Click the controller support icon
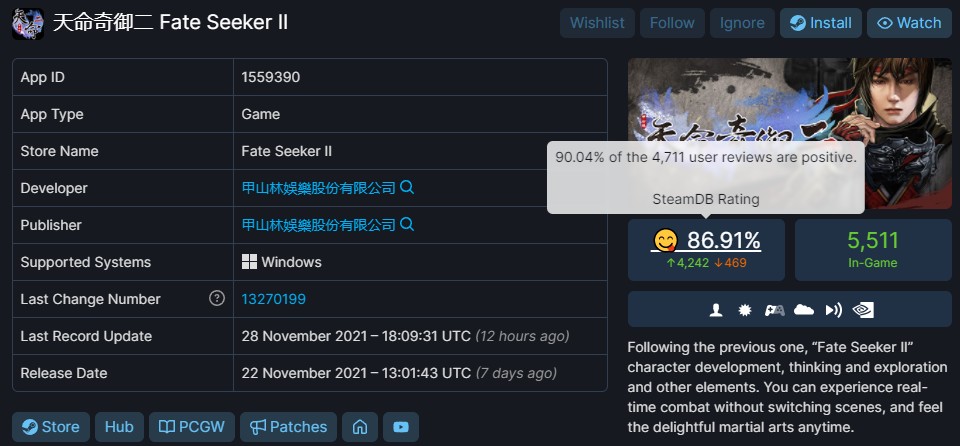 [x=774, y=310]
